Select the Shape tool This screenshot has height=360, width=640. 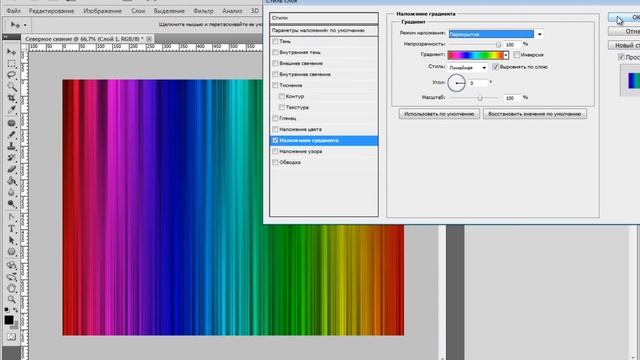coord(11,252)
